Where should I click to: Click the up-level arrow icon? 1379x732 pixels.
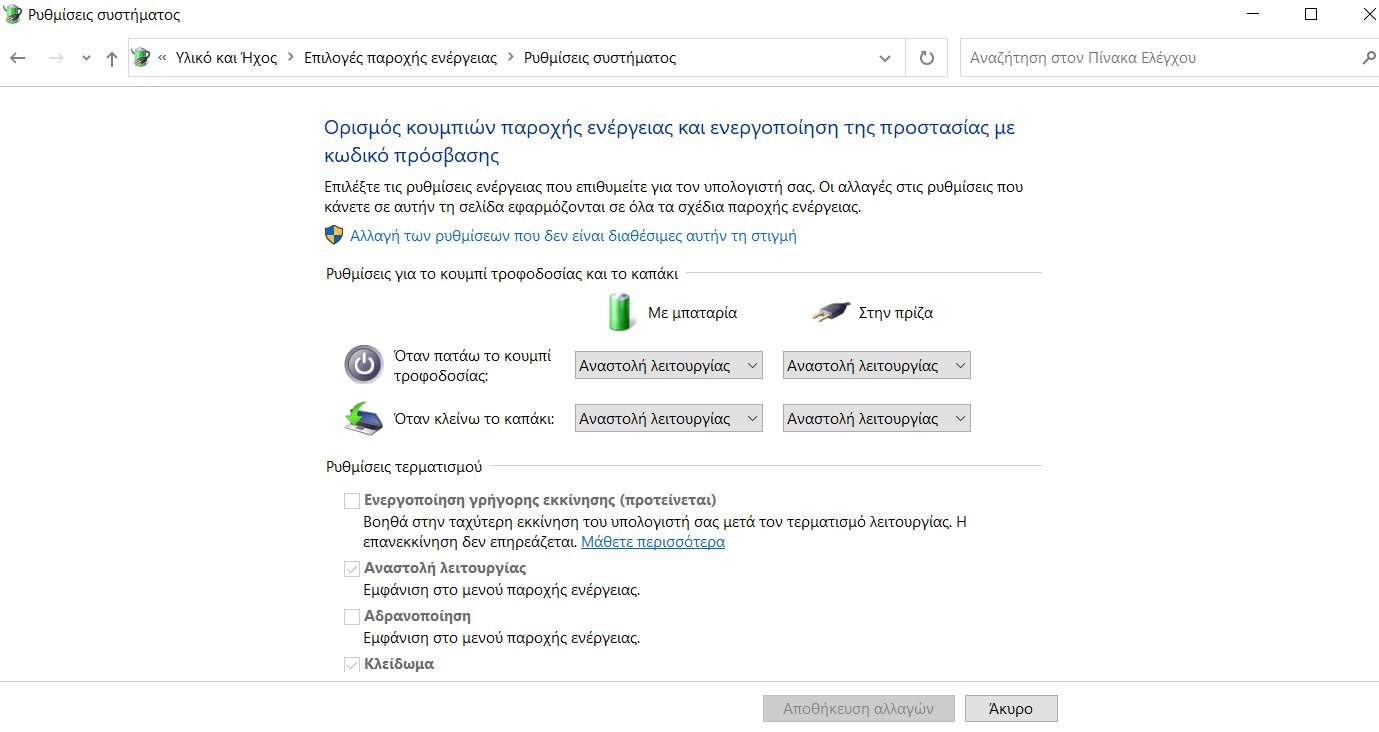pyautogui.click(x=112, y=58)
